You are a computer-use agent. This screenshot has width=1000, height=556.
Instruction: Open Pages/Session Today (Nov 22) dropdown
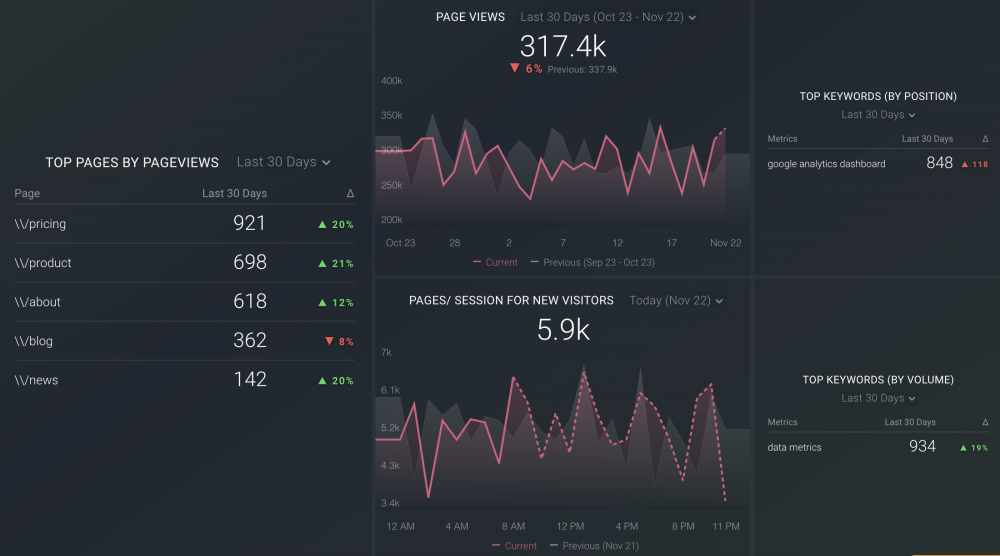point(675,301)
